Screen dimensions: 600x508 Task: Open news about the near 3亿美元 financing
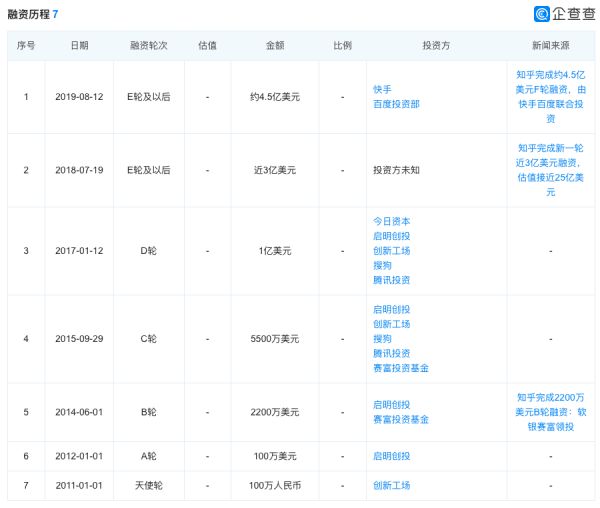tap(551, 169)
